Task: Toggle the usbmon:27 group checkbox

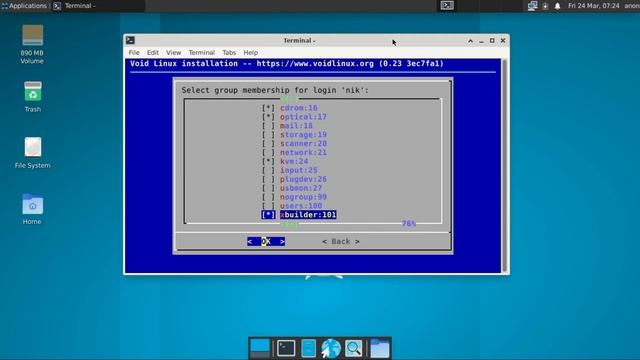Action: pos(268,188)
